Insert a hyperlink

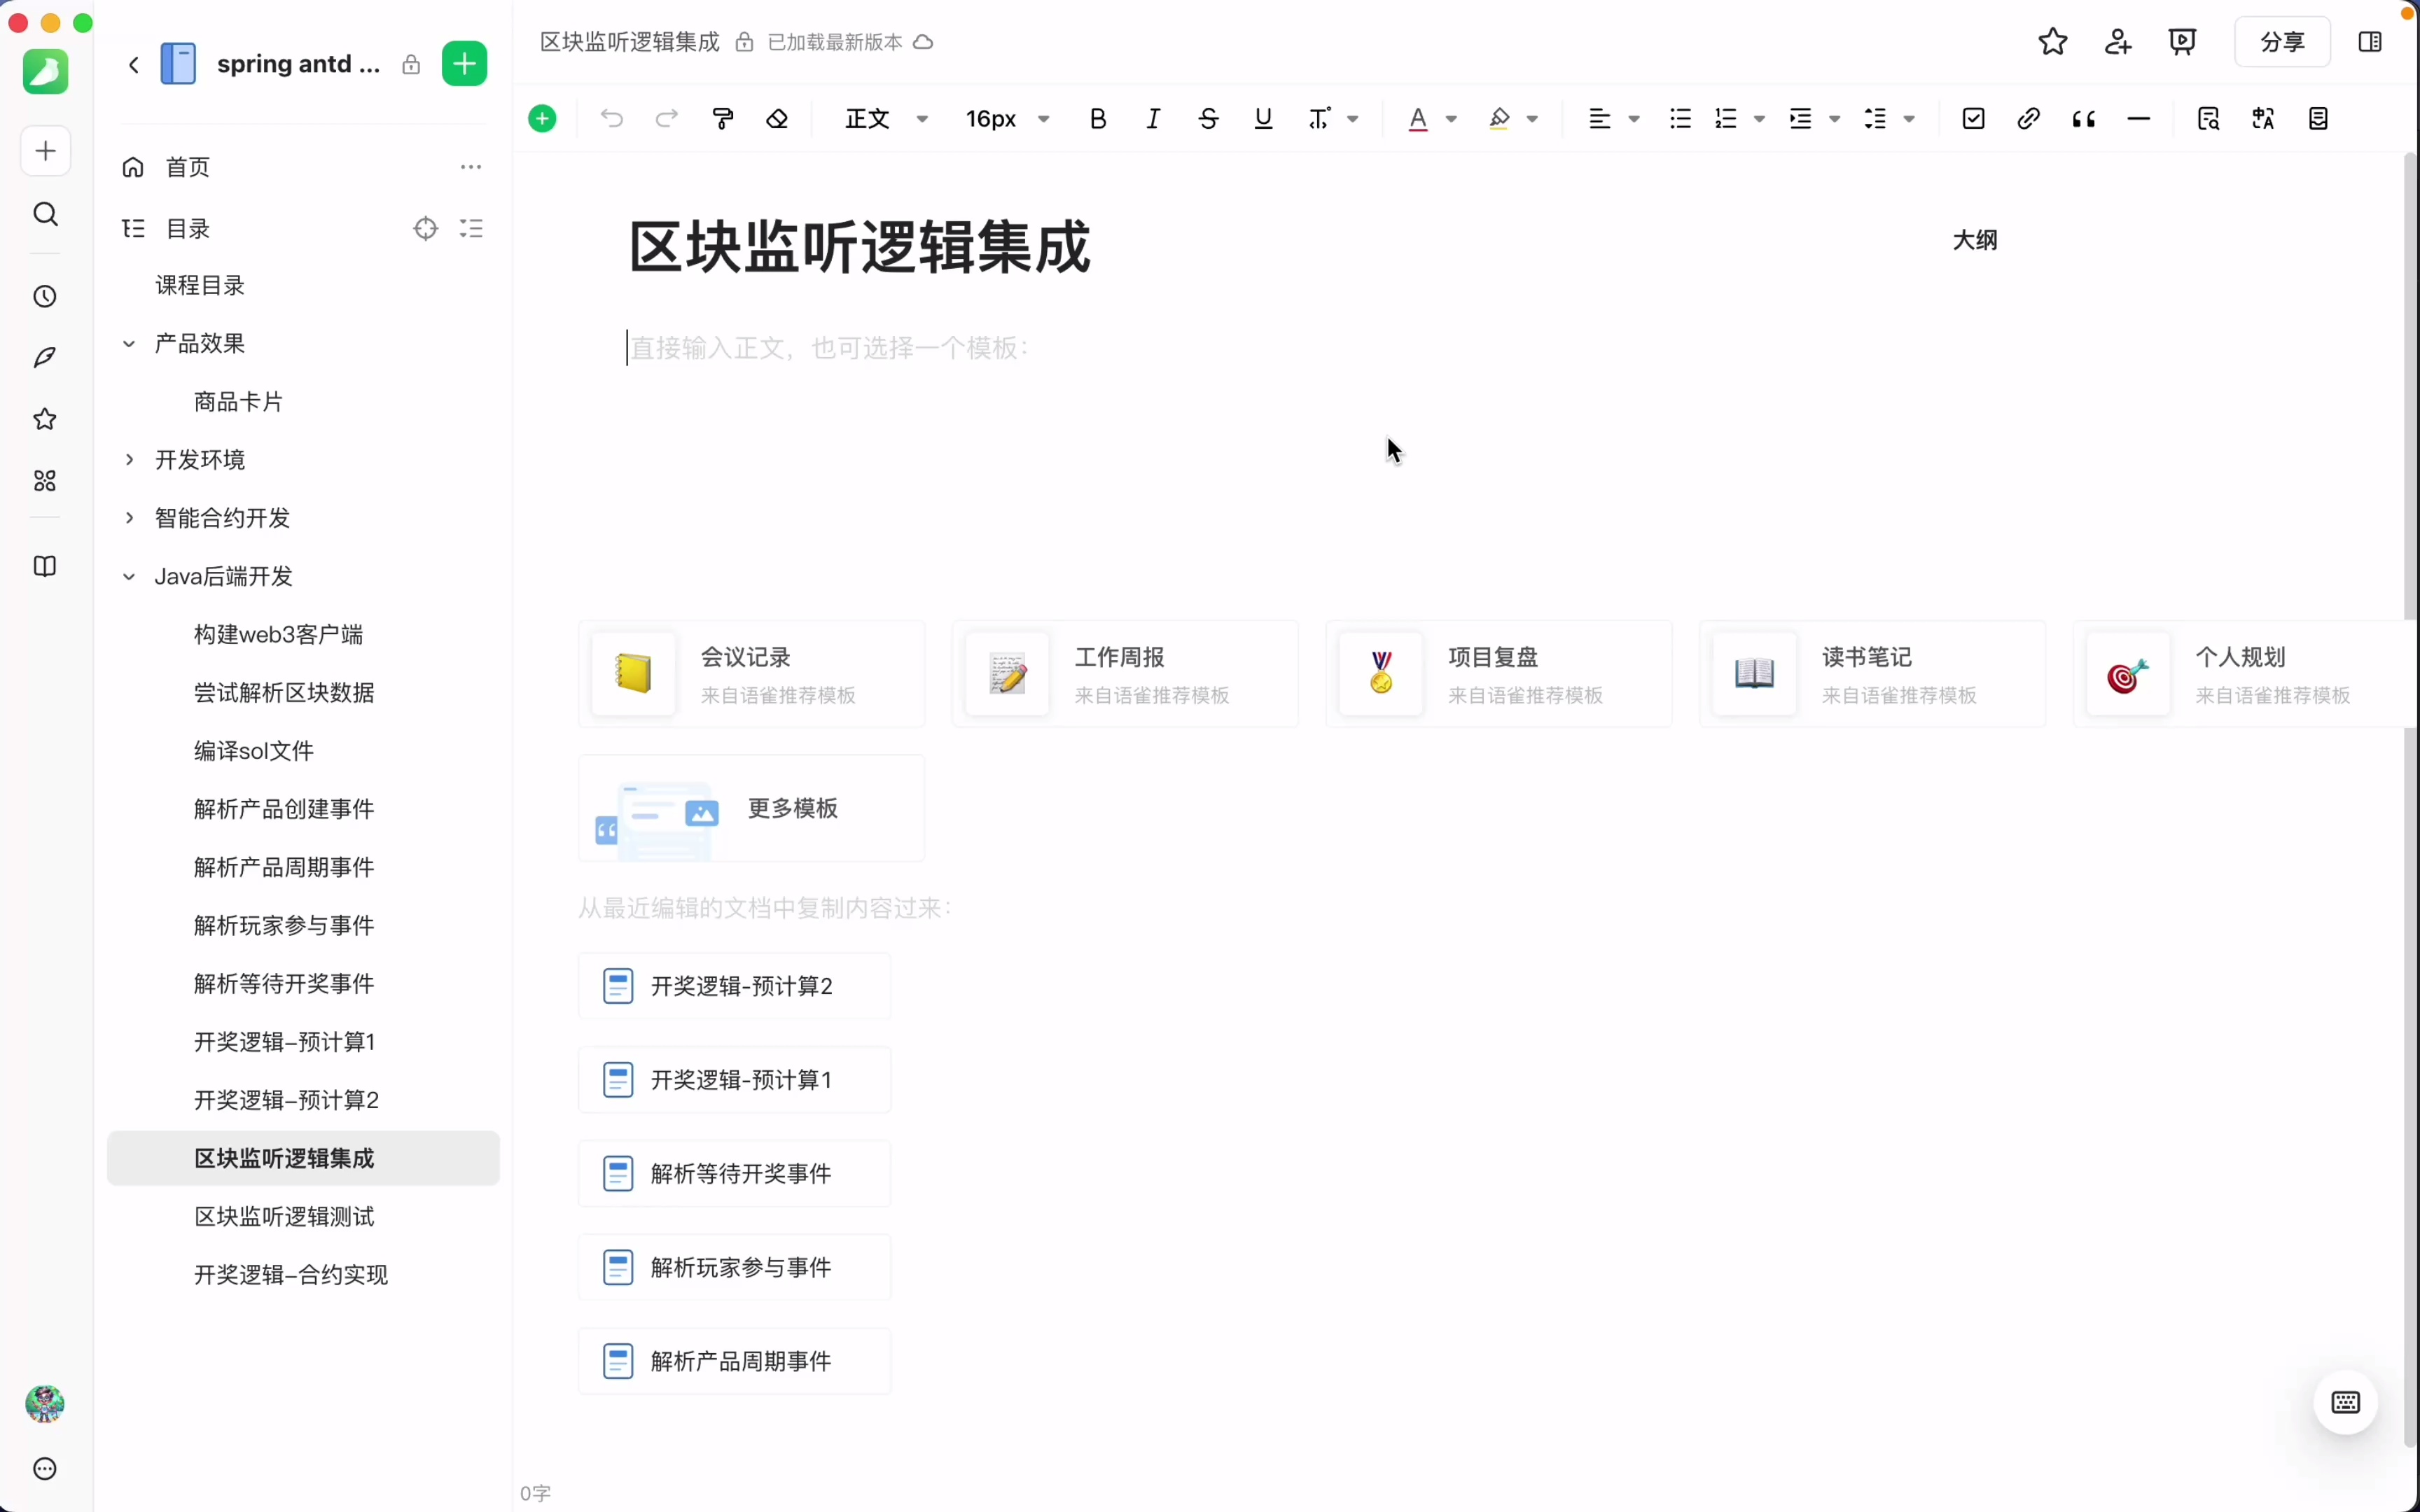click(x=2027, y=118)
